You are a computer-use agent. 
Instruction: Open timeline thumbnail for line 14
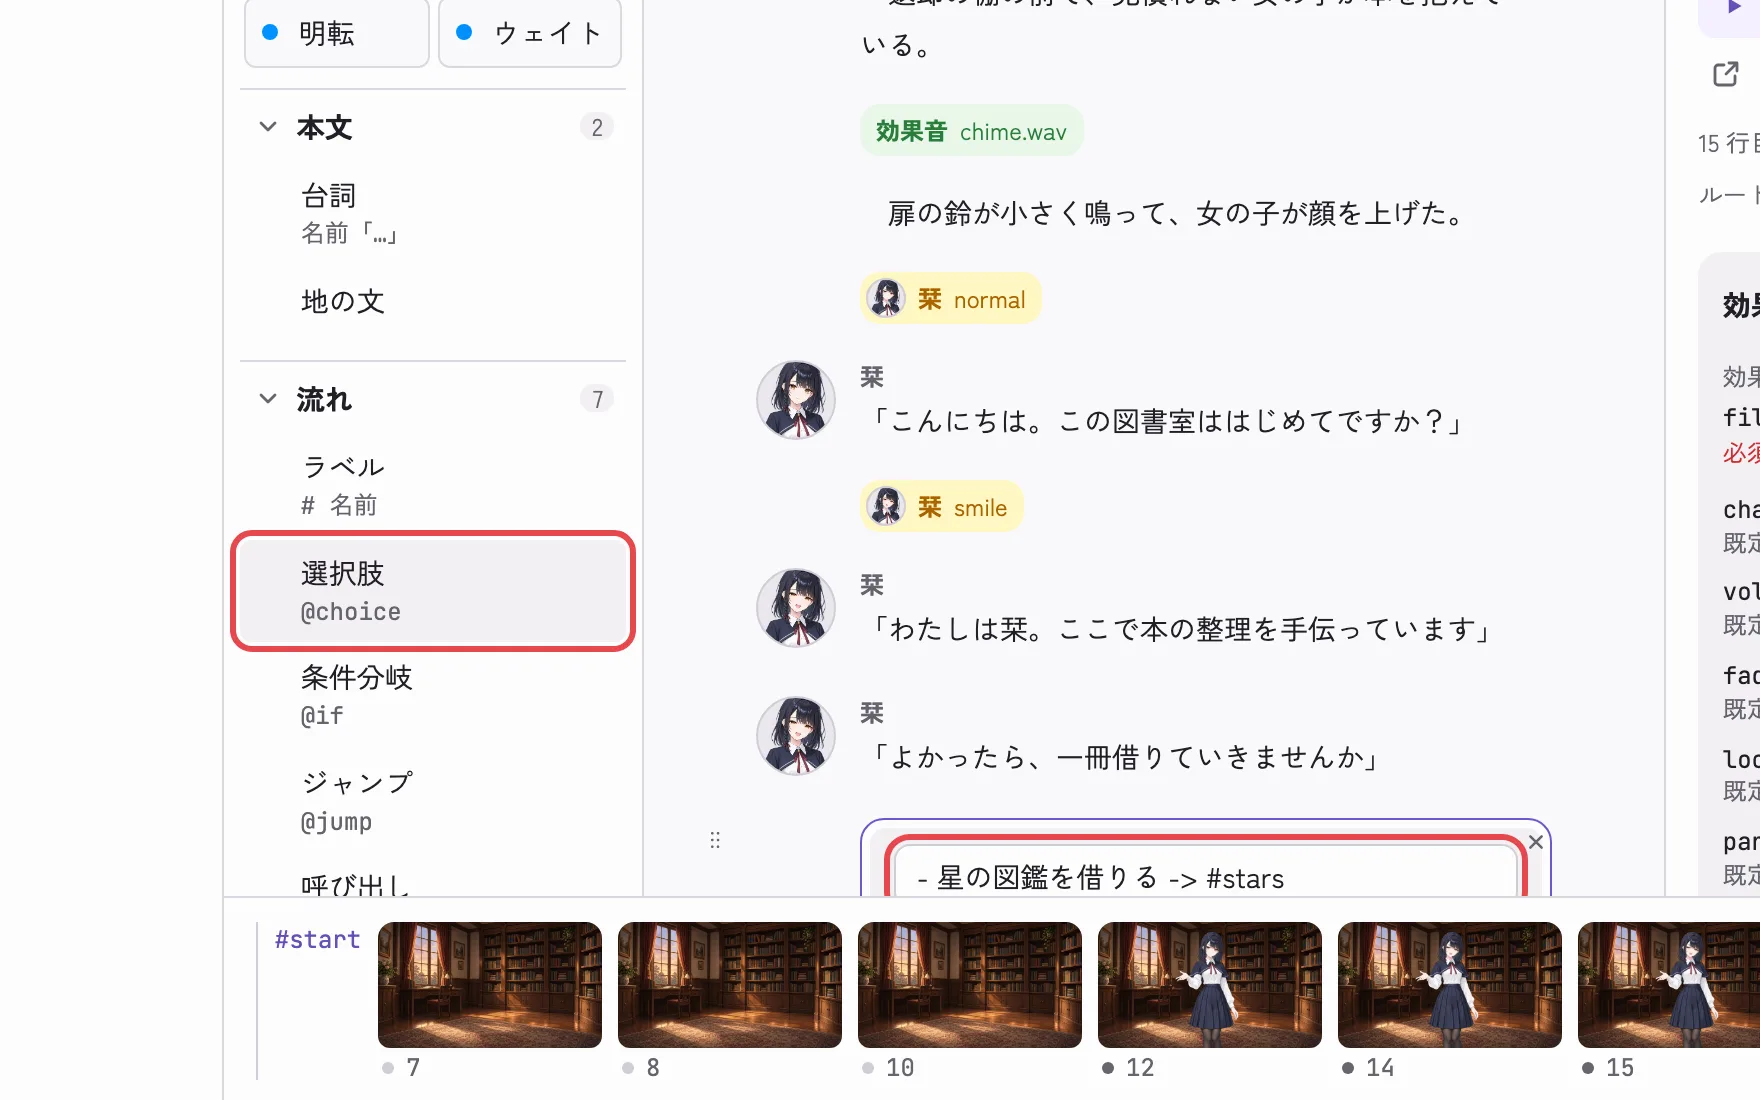[1450, 985]
